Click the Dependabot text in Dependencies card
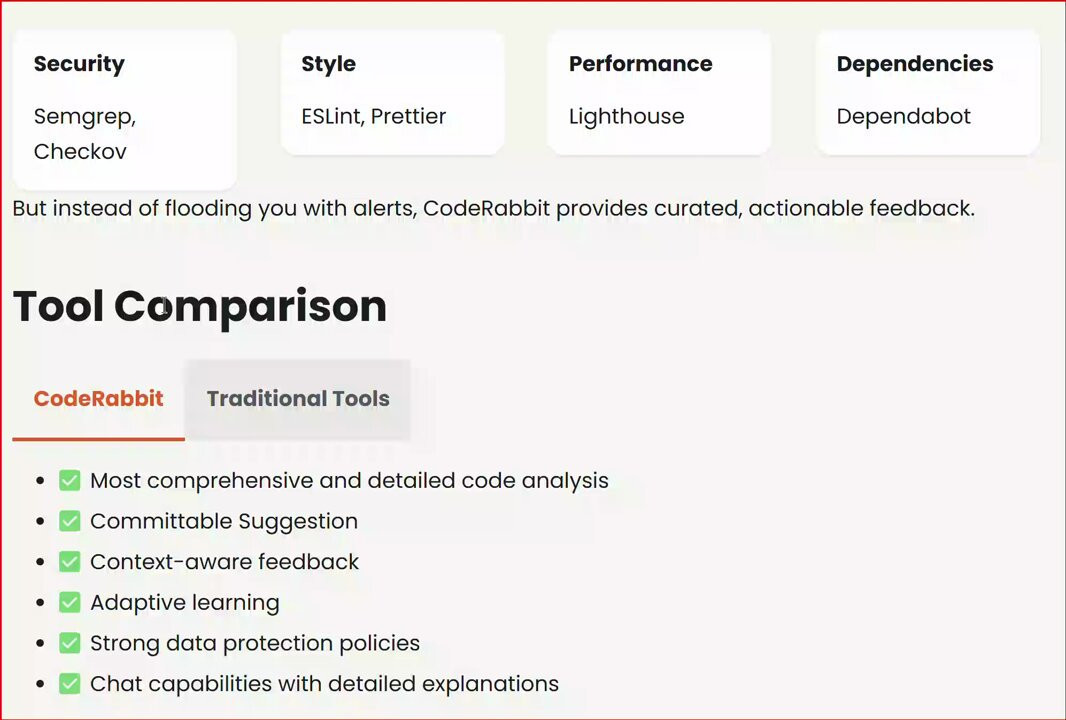The height and width of the screenshot is (720, 1066). pyautogui.click(x=904, y=116)
